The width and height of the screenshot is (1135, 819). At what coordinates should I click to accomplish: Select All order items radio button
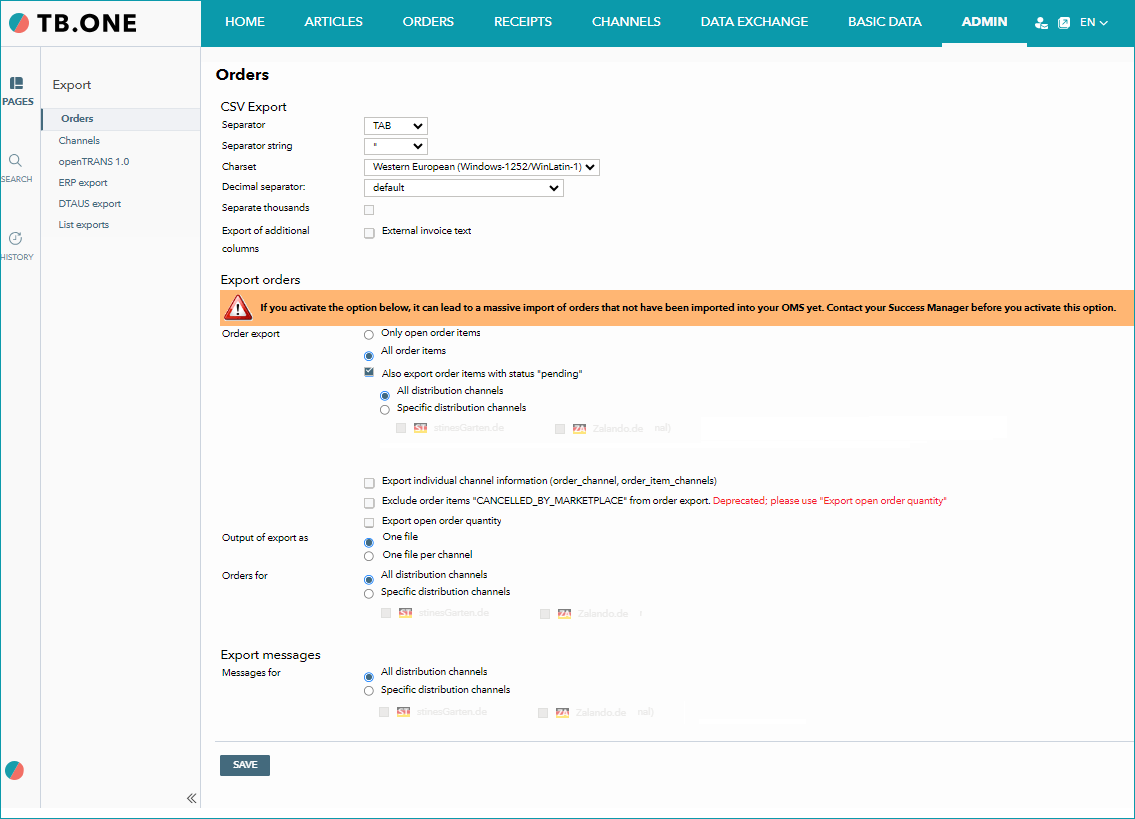click(x=369, y=356)
